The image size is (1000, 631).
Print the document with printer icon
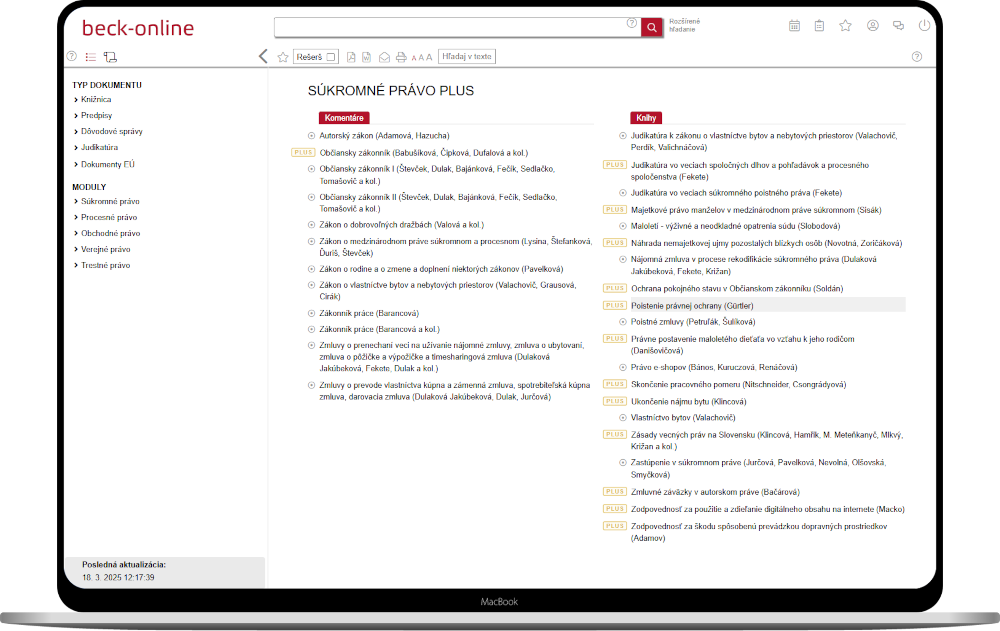(x=401, y=57)
